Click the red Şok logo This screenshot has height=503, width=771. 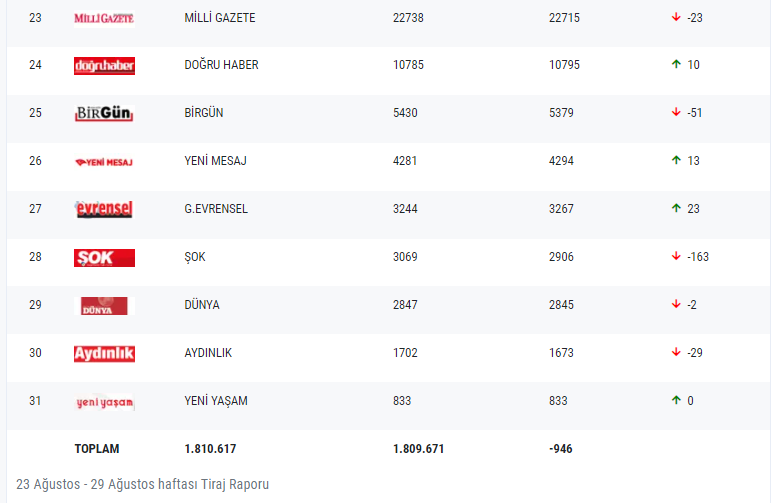click(x=104, y=258)
